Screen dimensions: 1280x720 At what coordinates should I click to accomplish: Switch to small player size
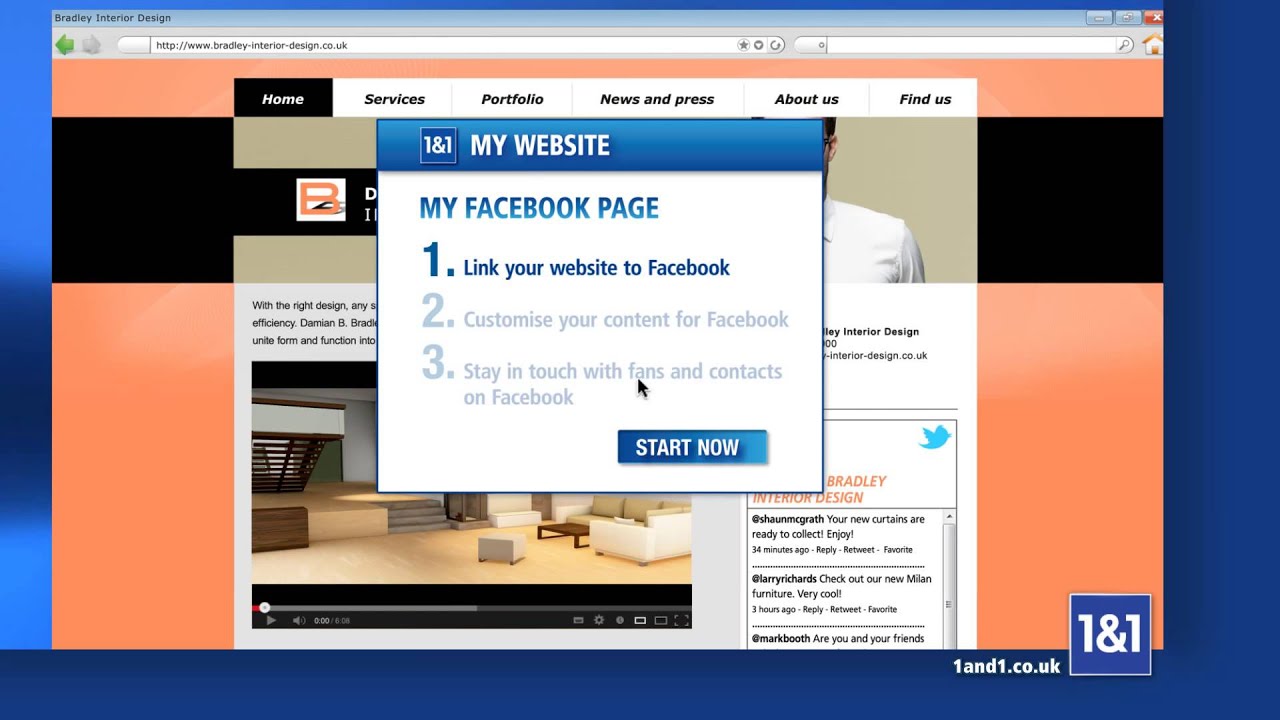640,620
